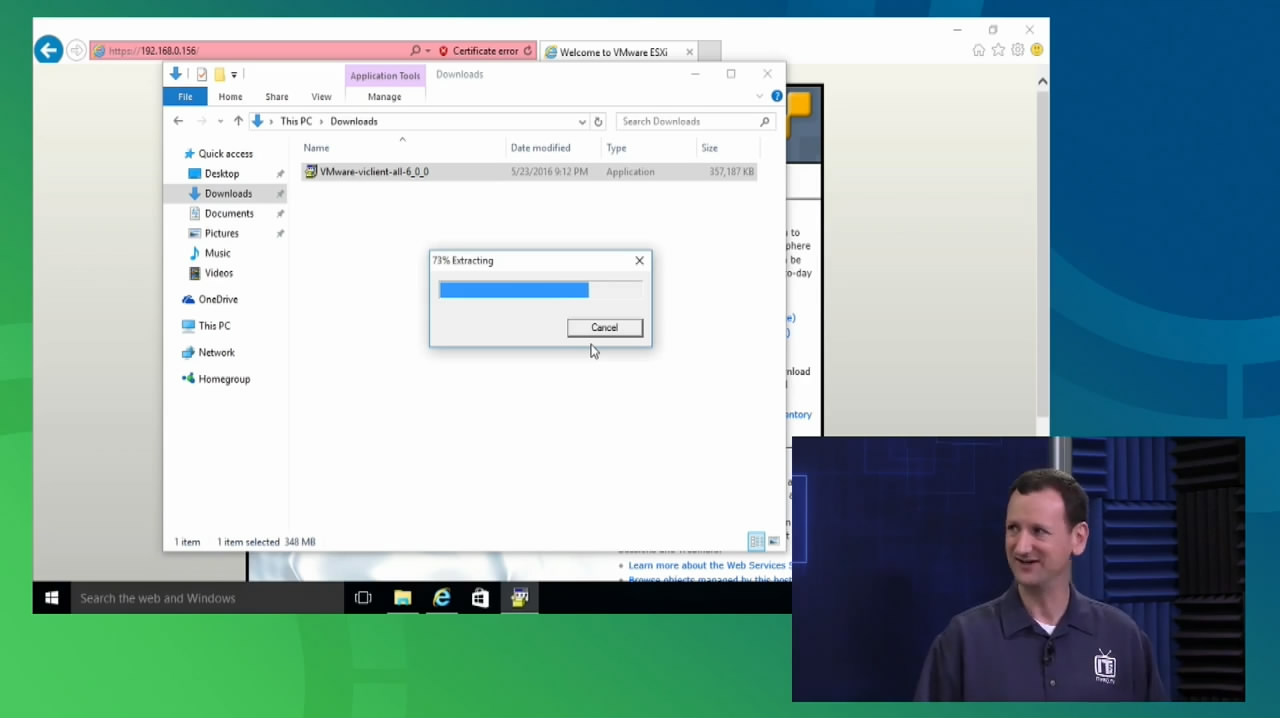The width and height of the screenshot is (1280, 718).
Task: Open browser Home icon
Action: [979, 50]
